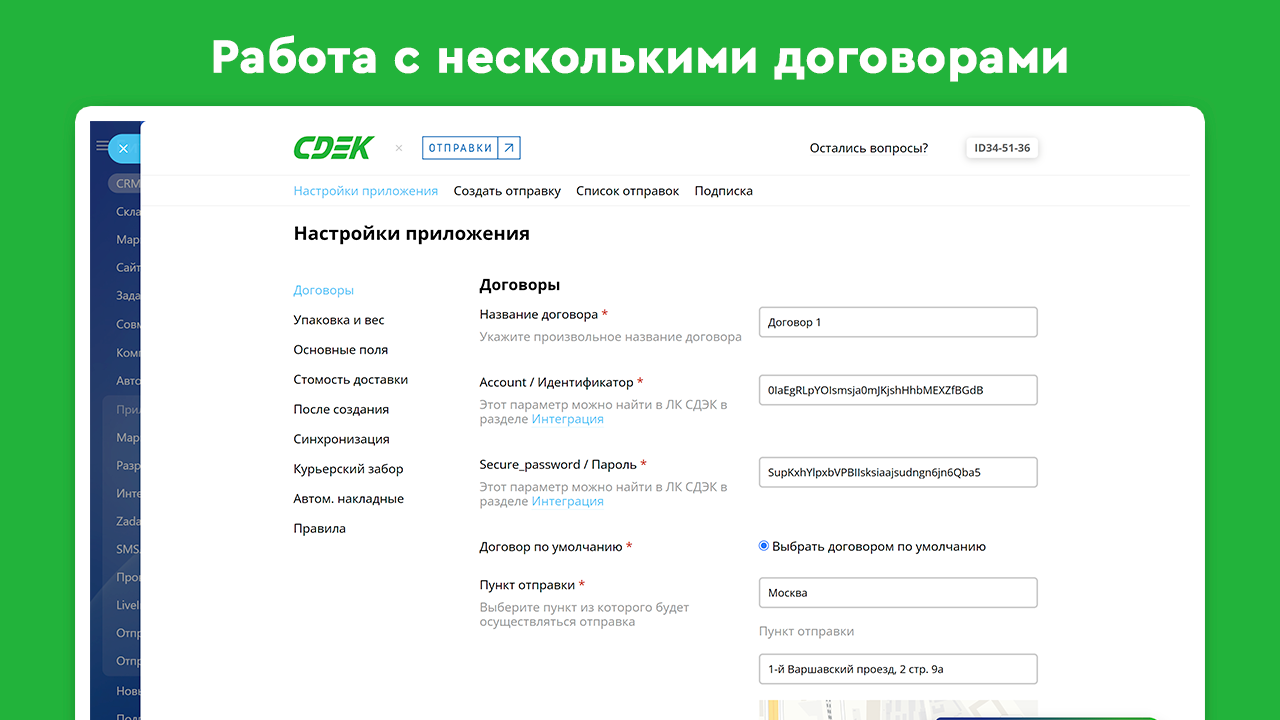Open the hamburger menu in the sidebar

click(101, 147)
